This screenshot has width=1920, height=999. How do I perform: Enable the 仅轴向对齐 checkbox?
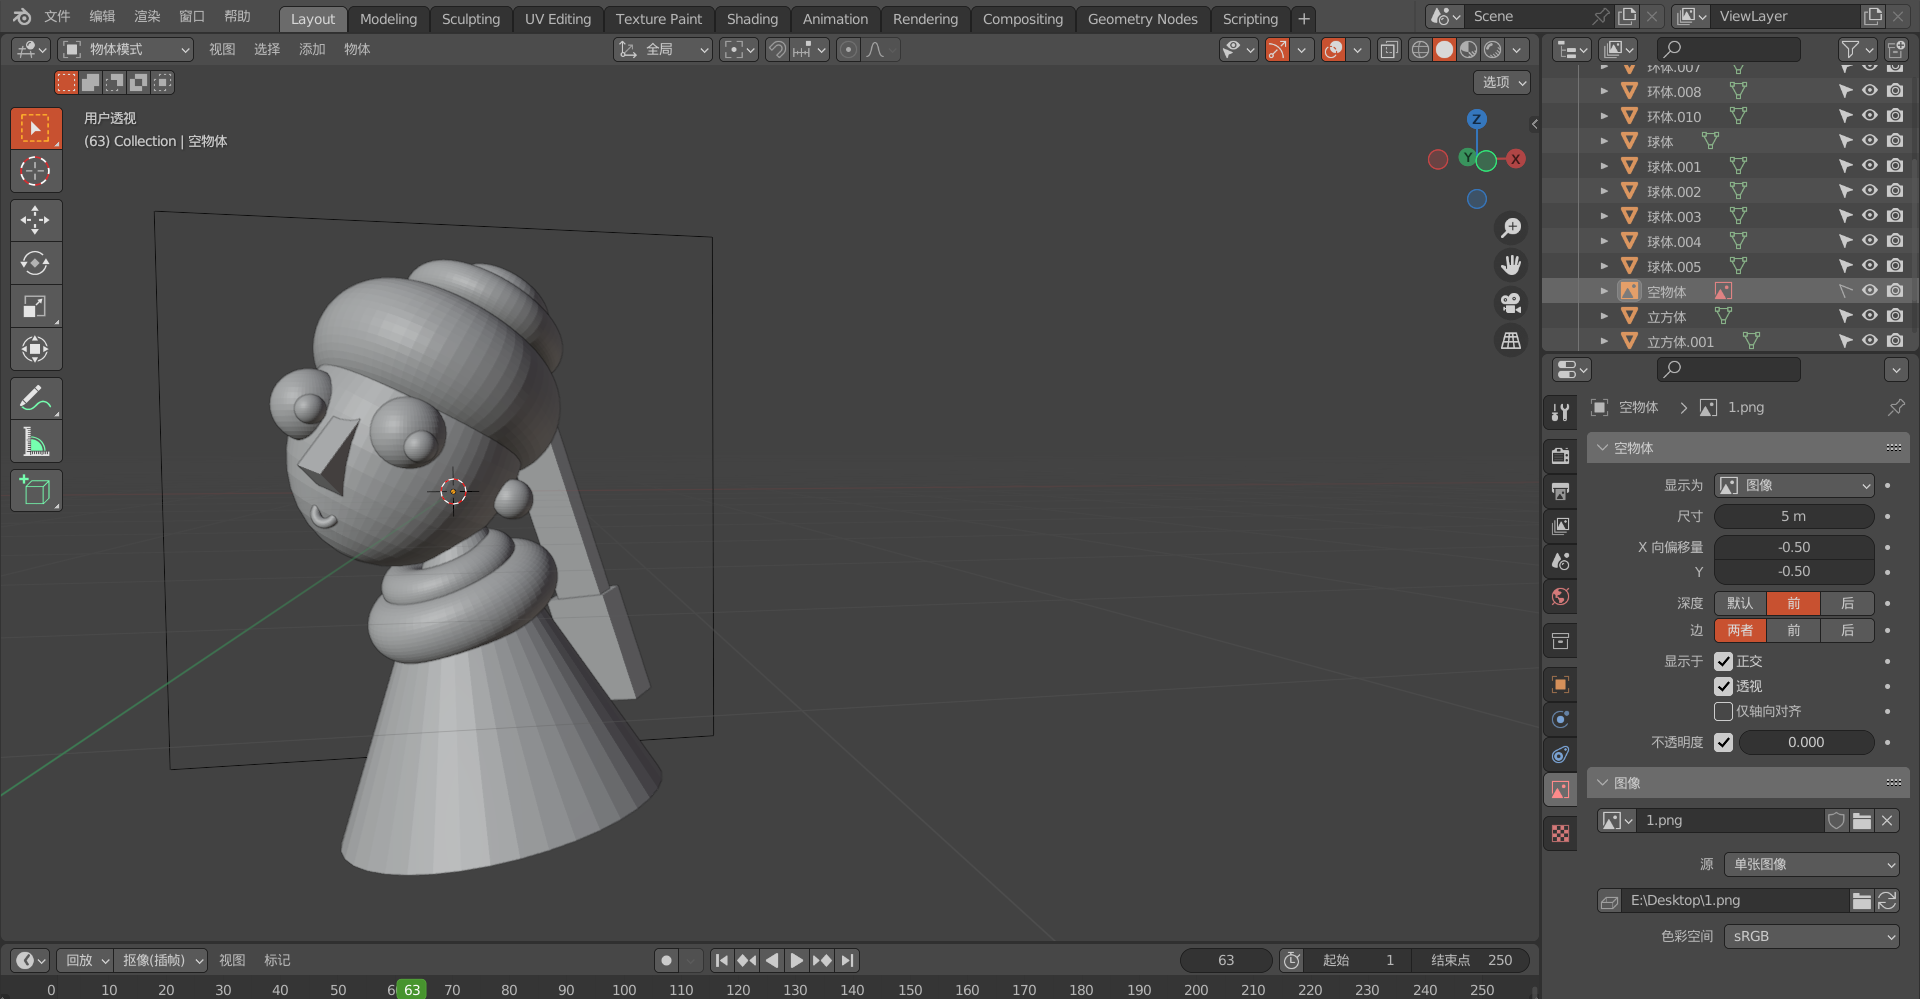pyautogui.click(x=1723, y=711)
